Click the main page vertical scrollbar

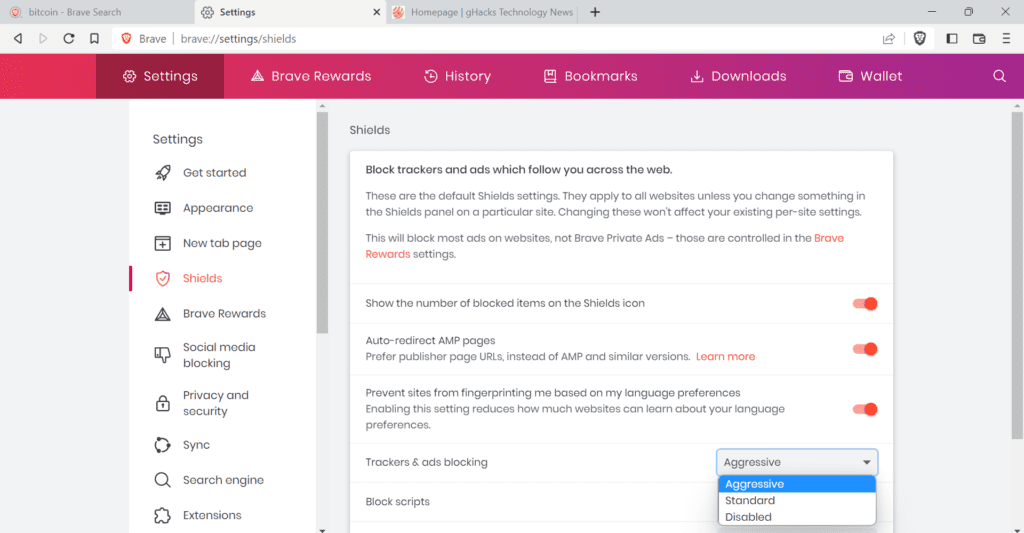[1017, 274]
